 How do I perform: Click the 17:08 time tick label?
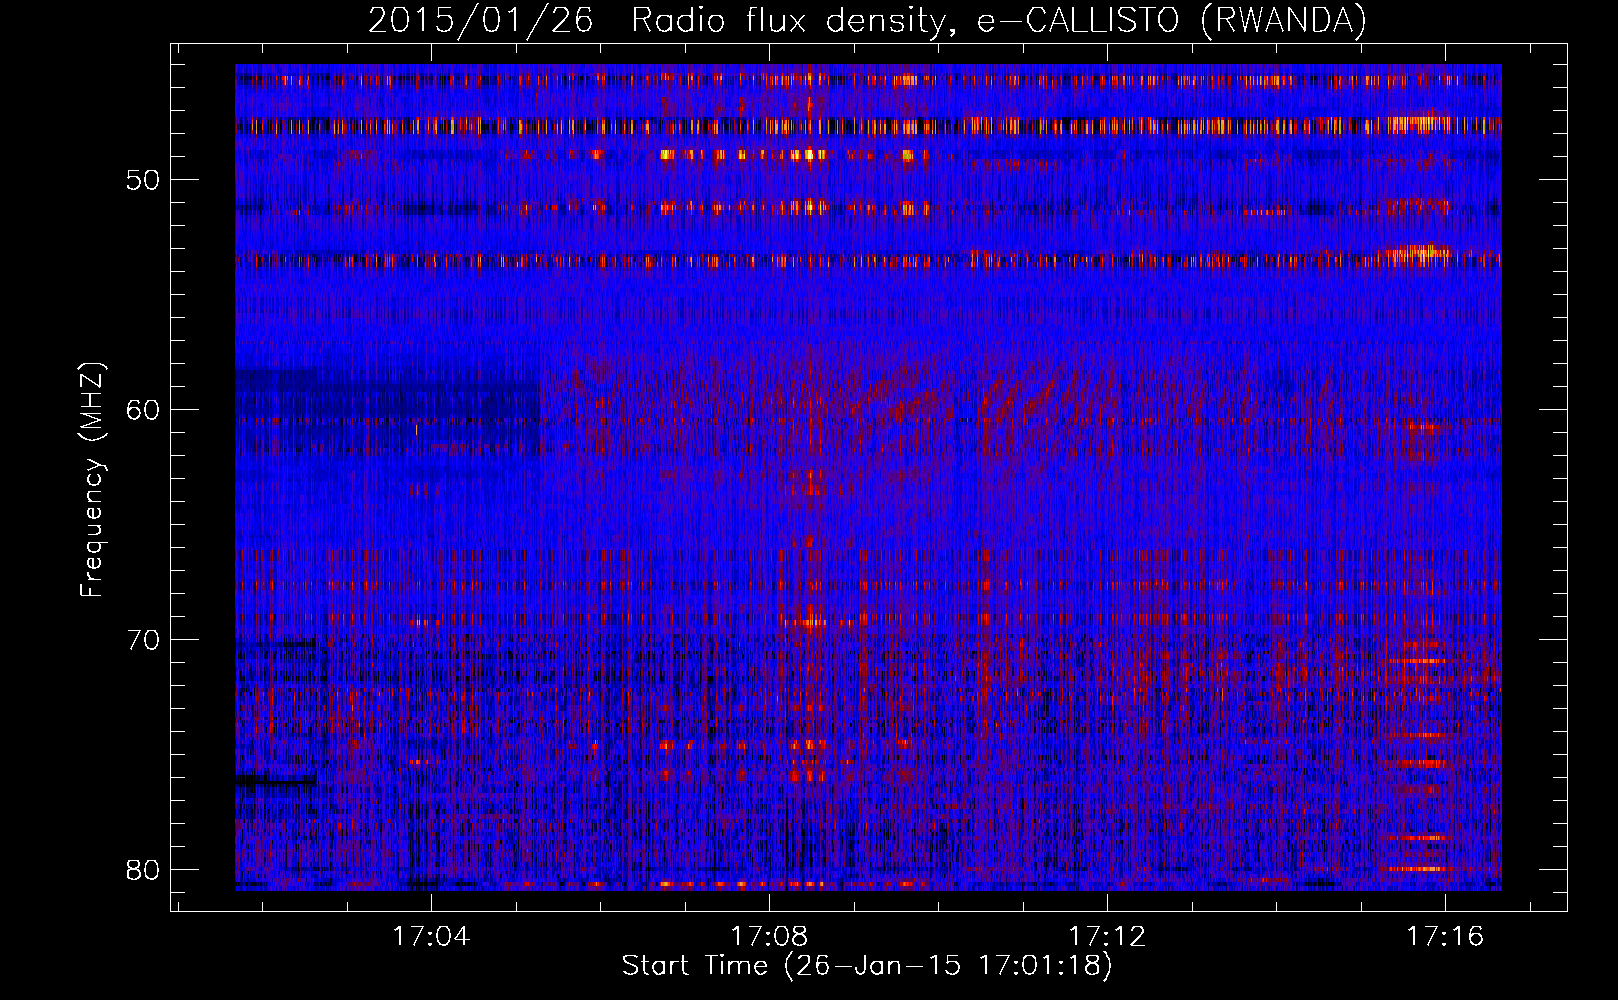pos(769,937)
